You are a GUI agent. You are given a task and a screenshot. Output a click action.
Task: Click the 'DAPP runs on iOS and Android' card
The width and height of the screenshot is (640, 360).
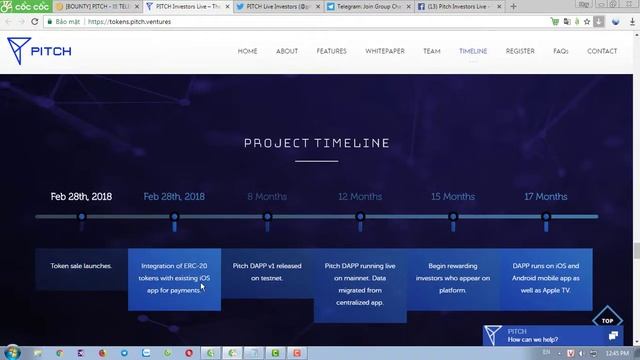coord(546,280)
